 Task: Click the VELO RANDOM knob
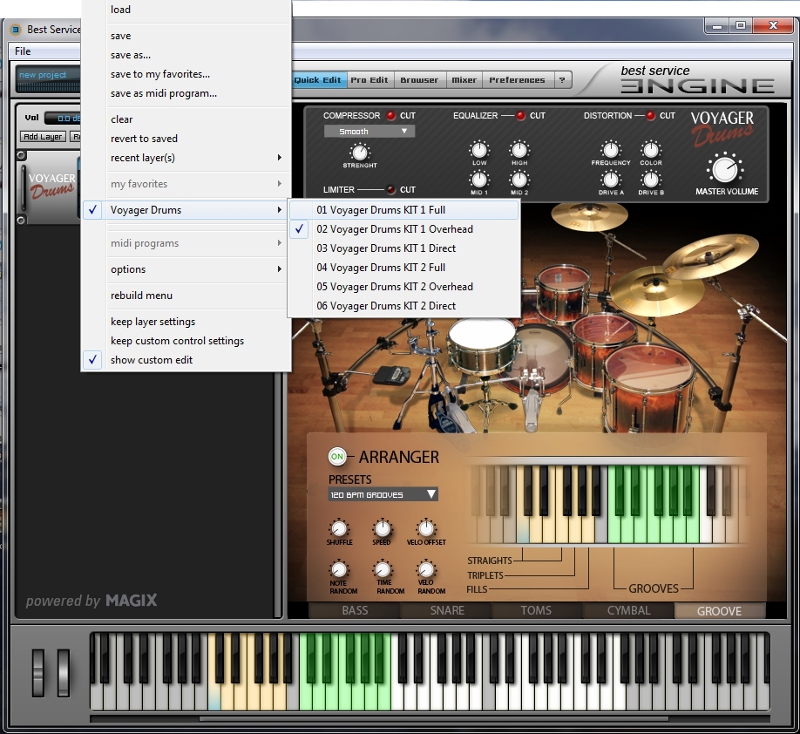pos(426,569)
